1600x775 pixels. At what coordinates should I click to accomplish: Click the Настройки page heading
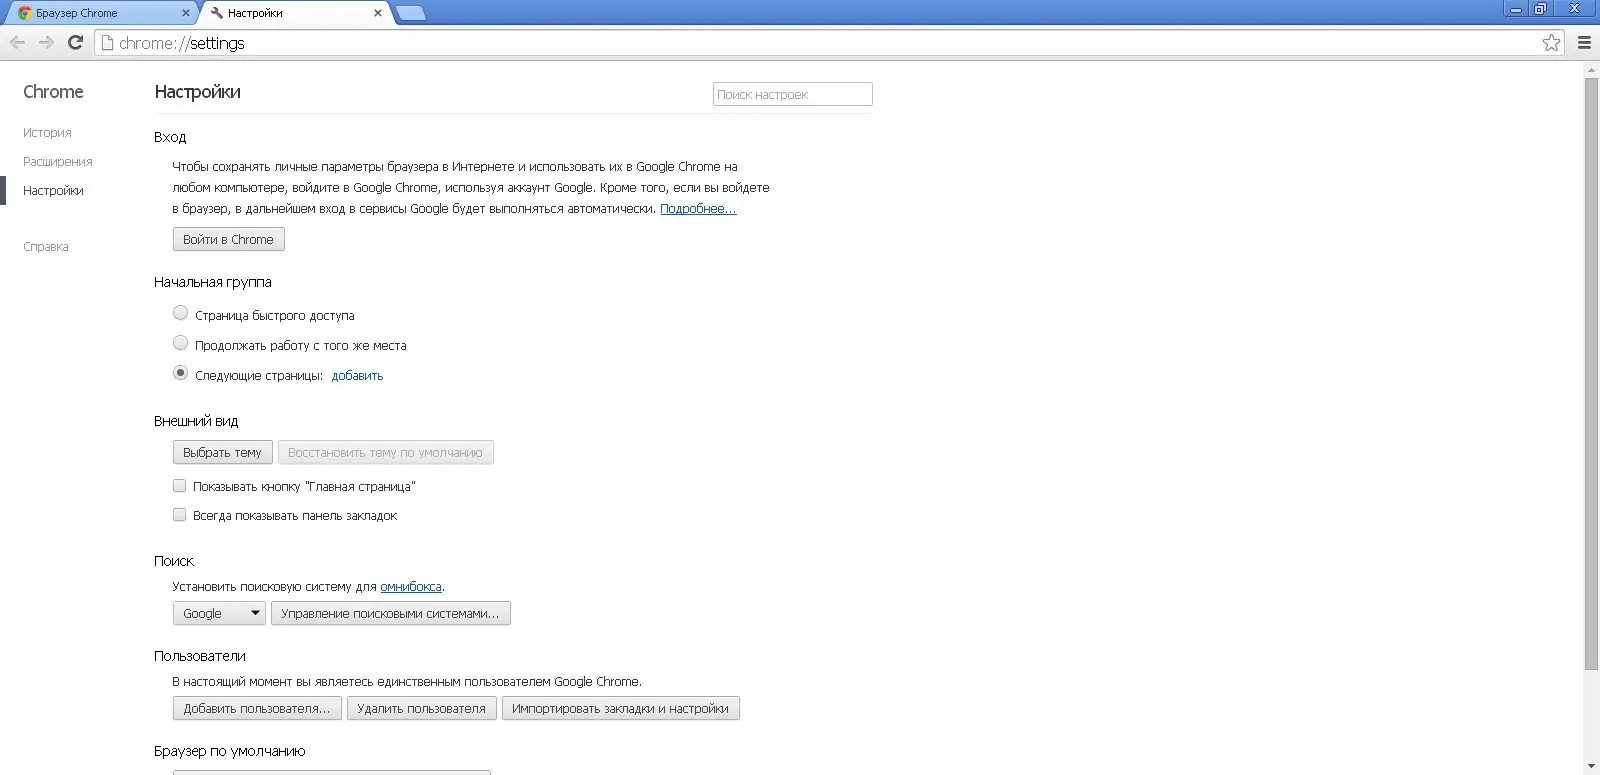(197, 91)
